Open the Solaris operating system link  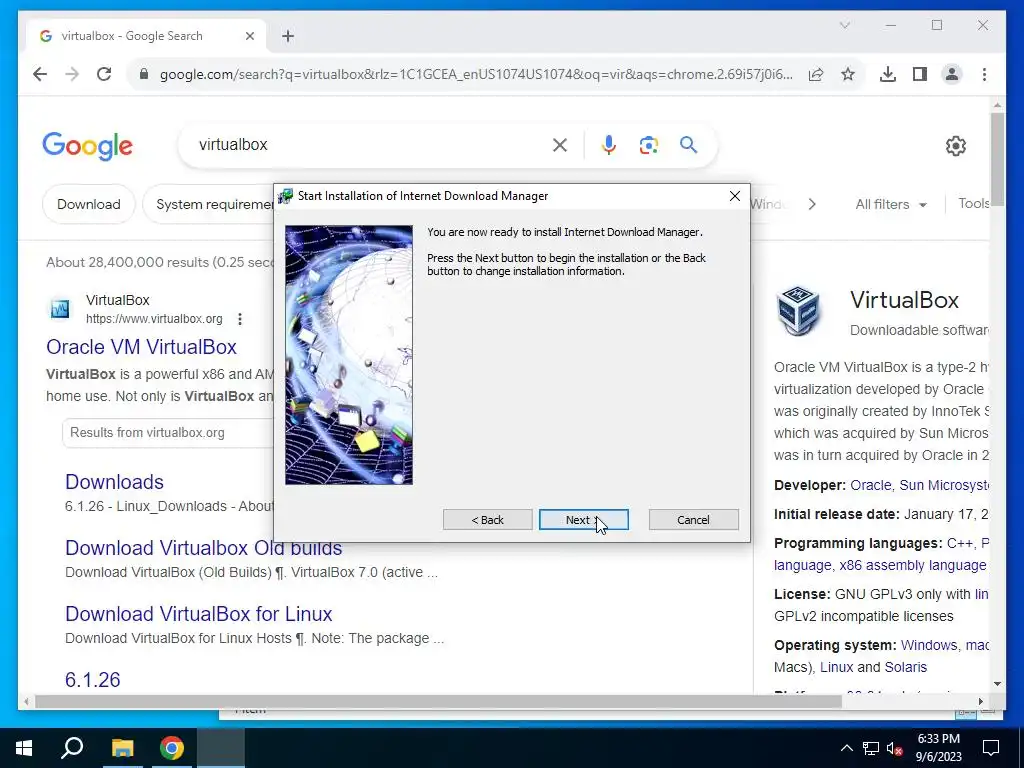coord(905,667)
